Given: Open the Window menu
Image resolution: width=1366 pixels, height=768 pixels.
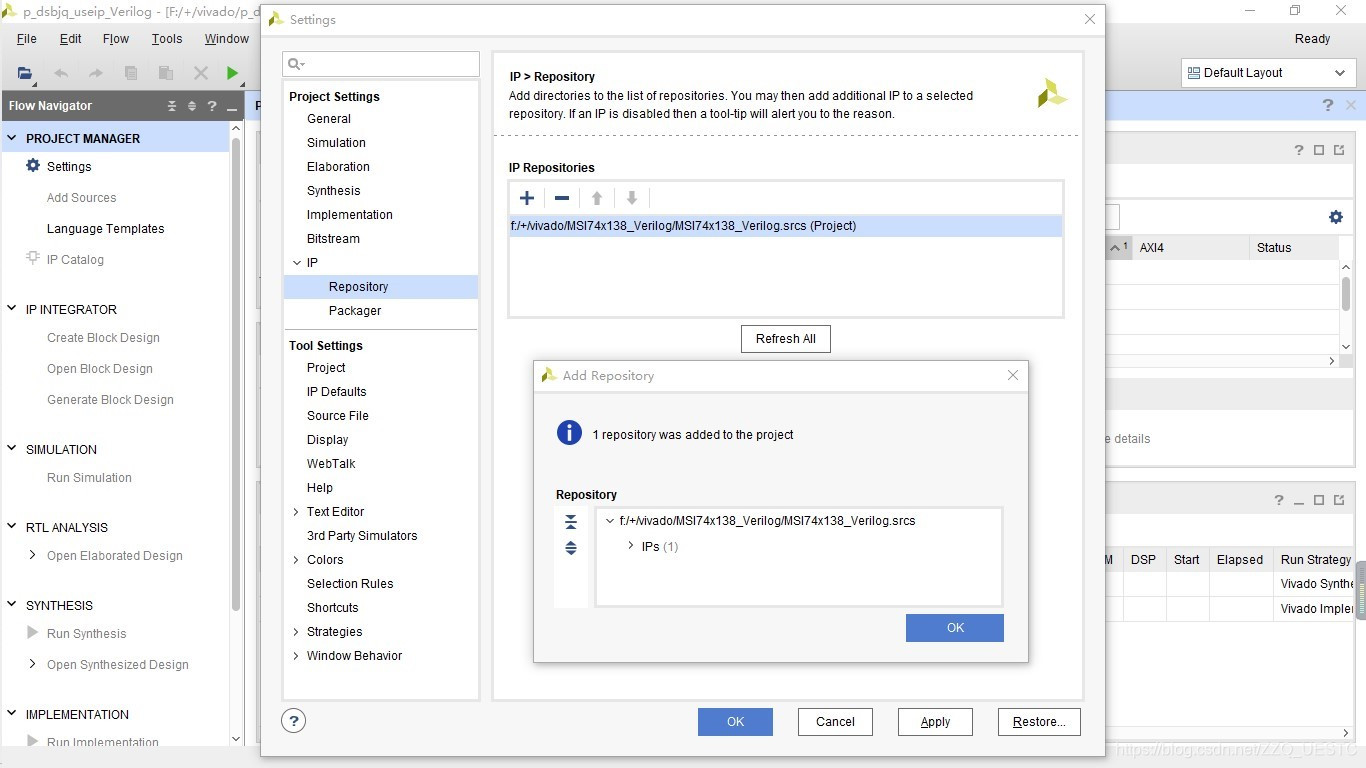Looking at the screenshot, I should [x=227, y=39].
